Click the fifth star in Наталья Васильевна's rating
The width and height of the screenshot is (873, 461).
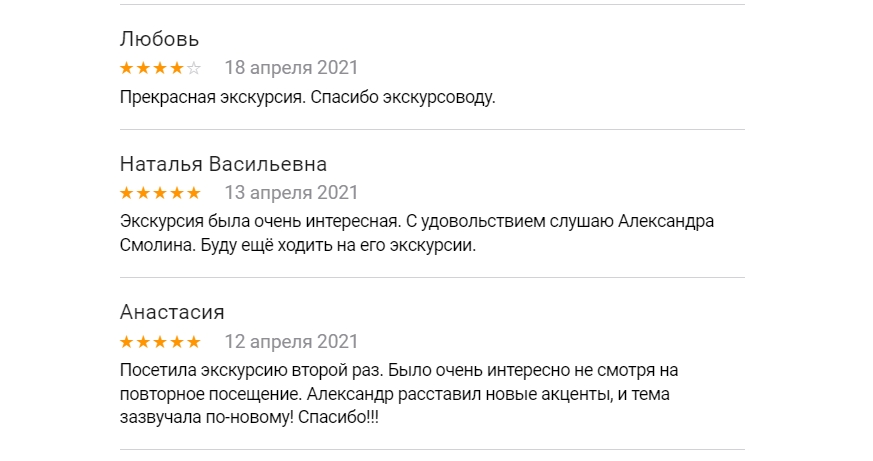[194, 193]
